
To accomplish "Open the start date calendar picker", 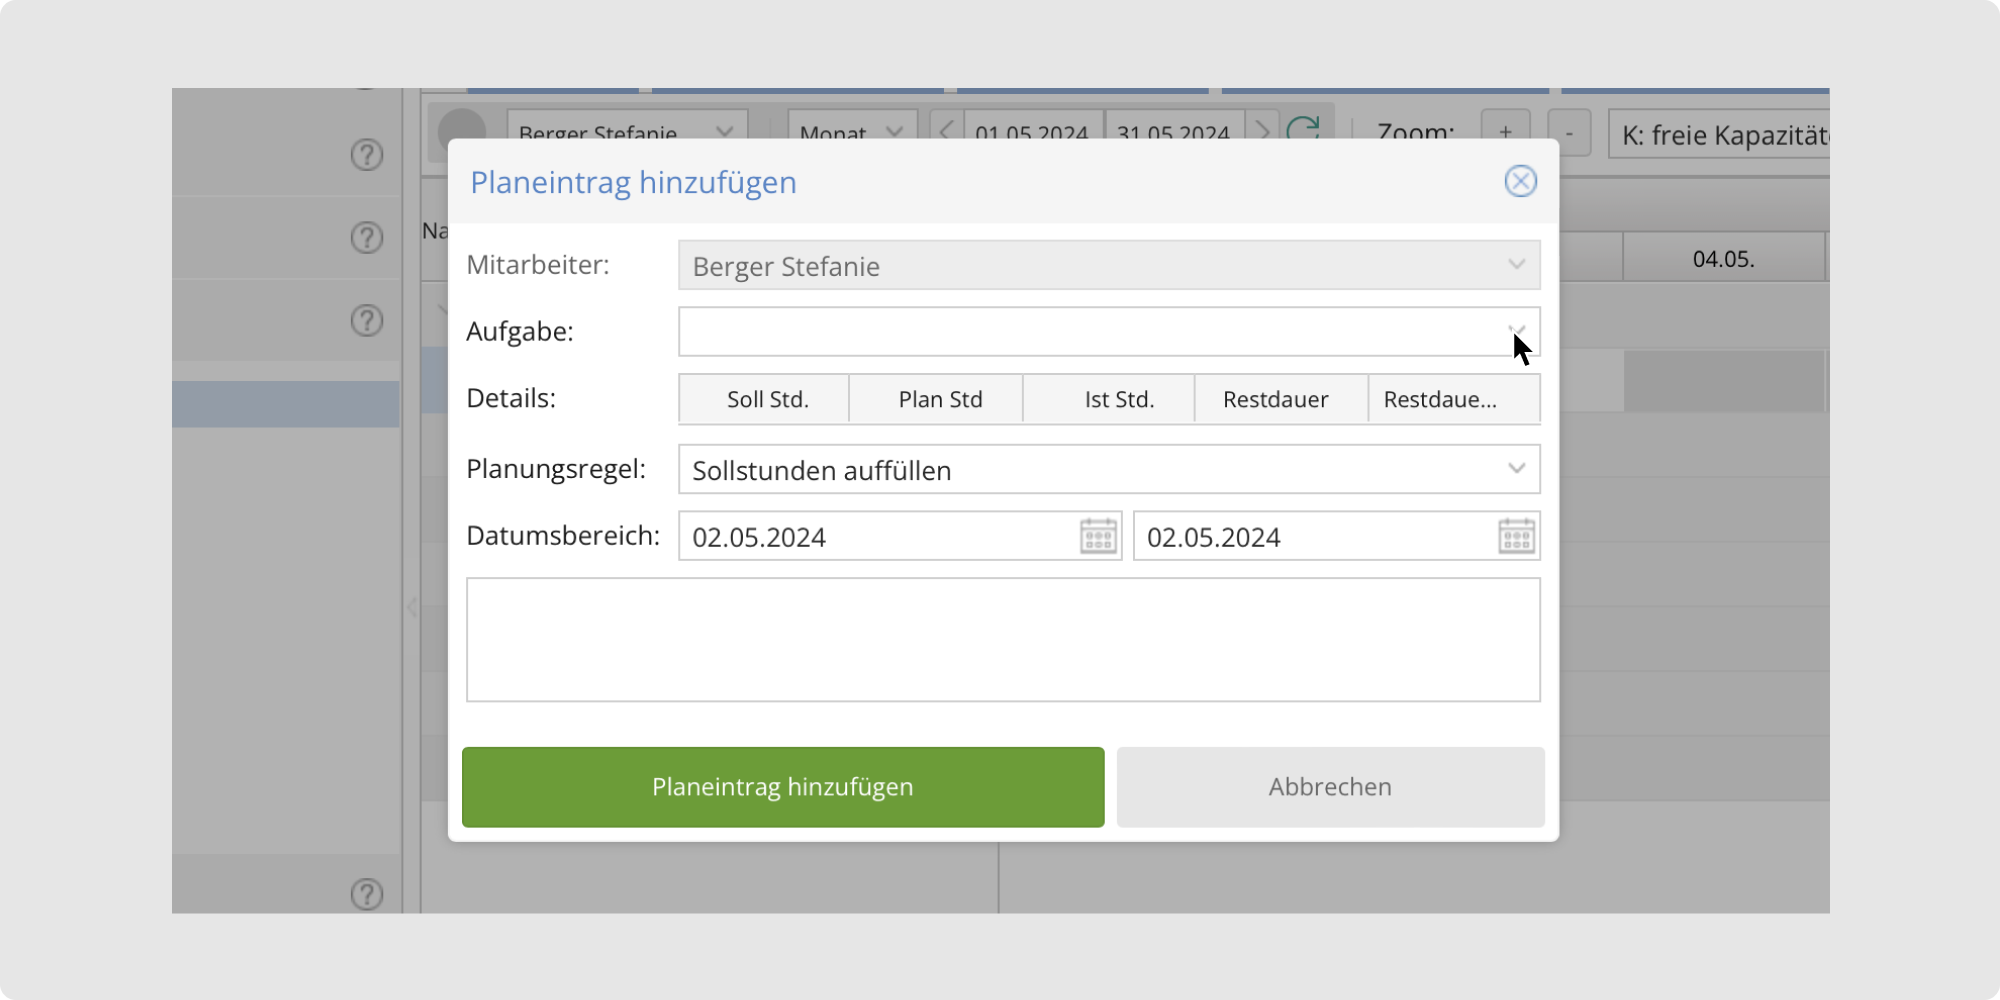I will click(x=1098, y=537).
